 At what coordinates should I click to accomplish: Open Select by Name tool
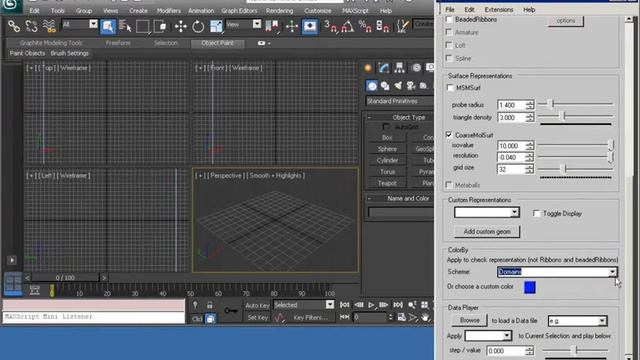[125, 27]
